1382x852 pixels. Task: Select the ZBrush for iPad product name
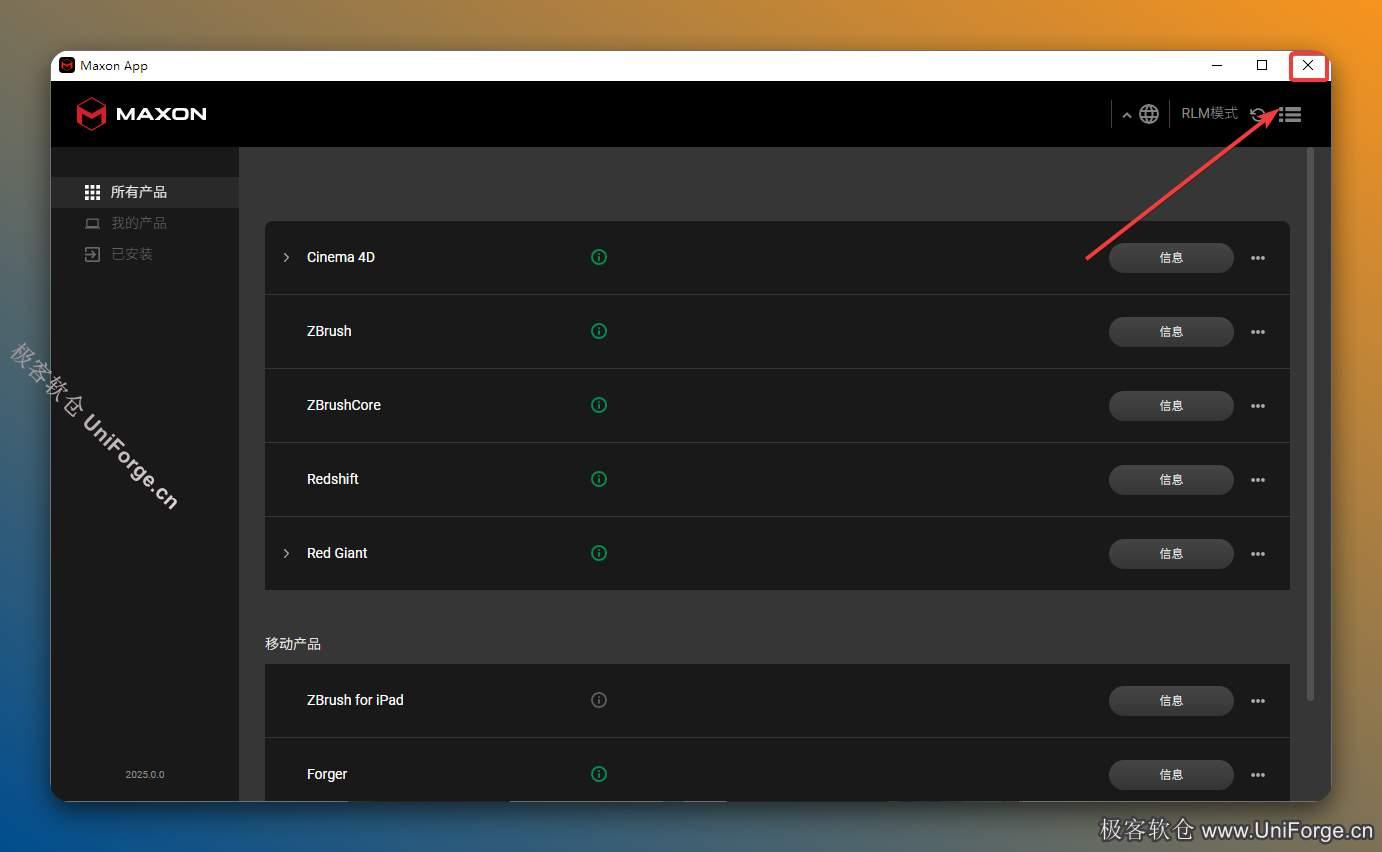tap(355, 700)
